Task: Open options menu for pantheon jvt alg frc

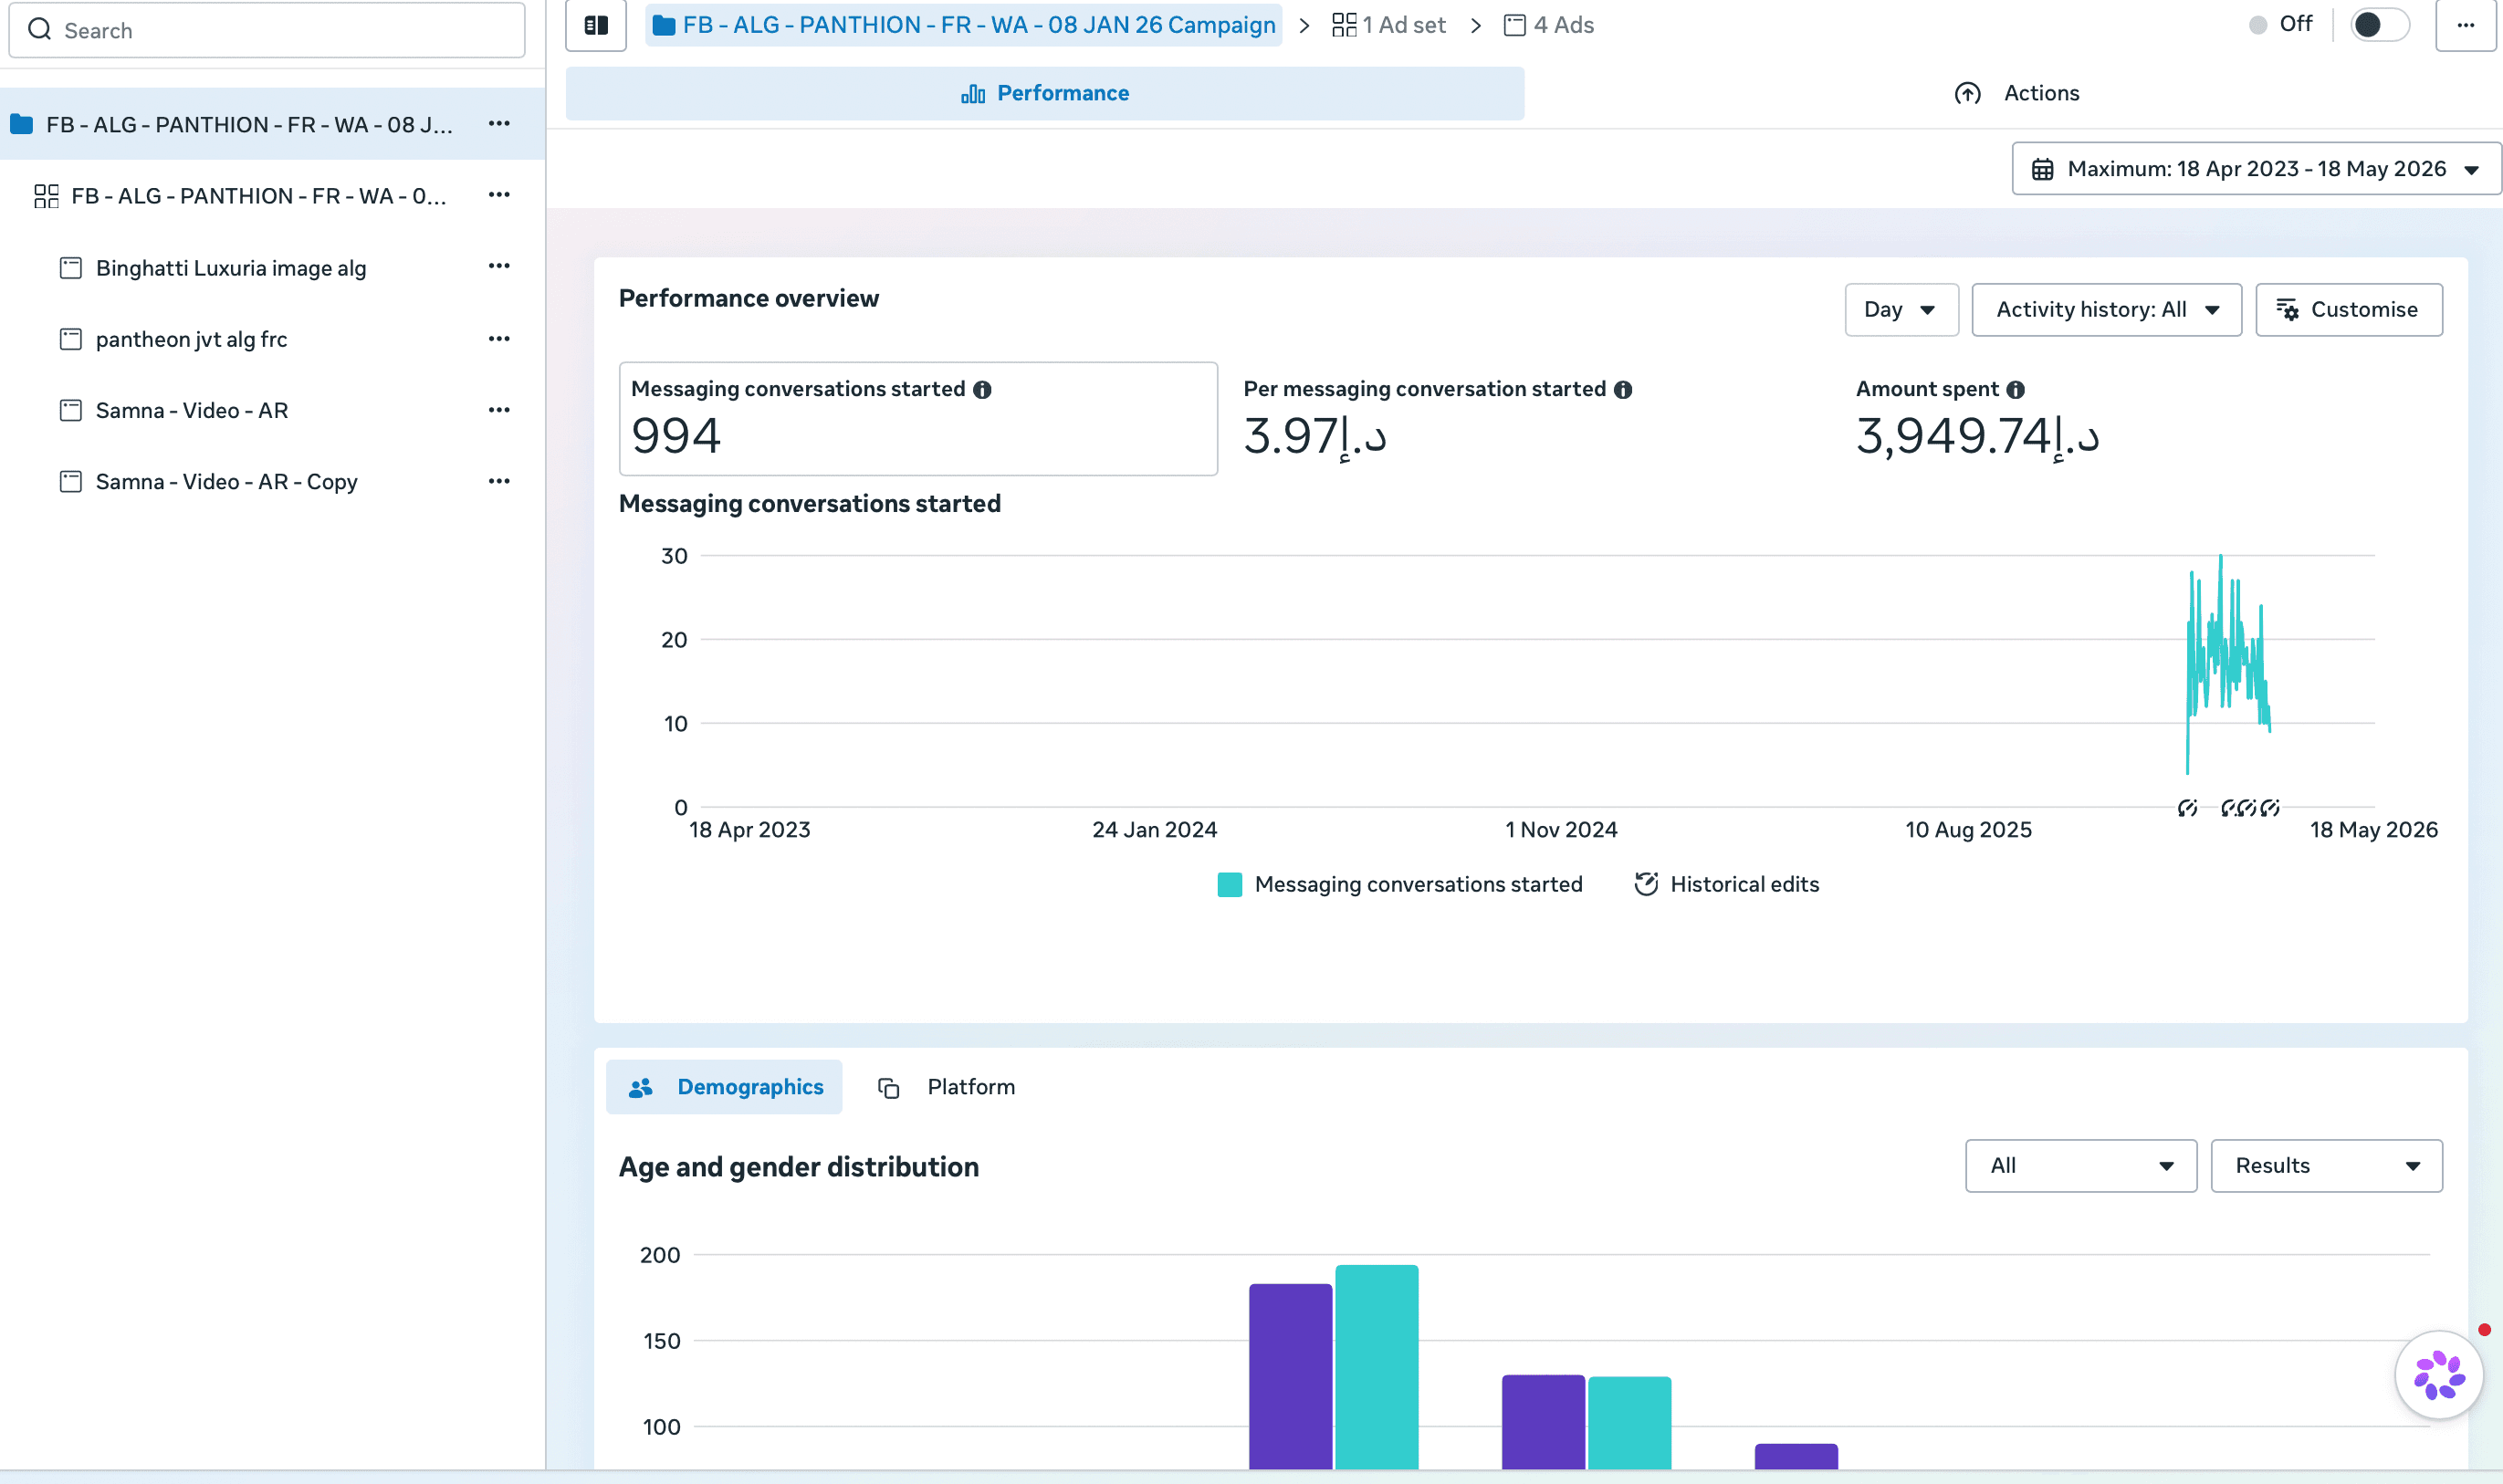Action: pyautogui.click(x=499, y=339)
